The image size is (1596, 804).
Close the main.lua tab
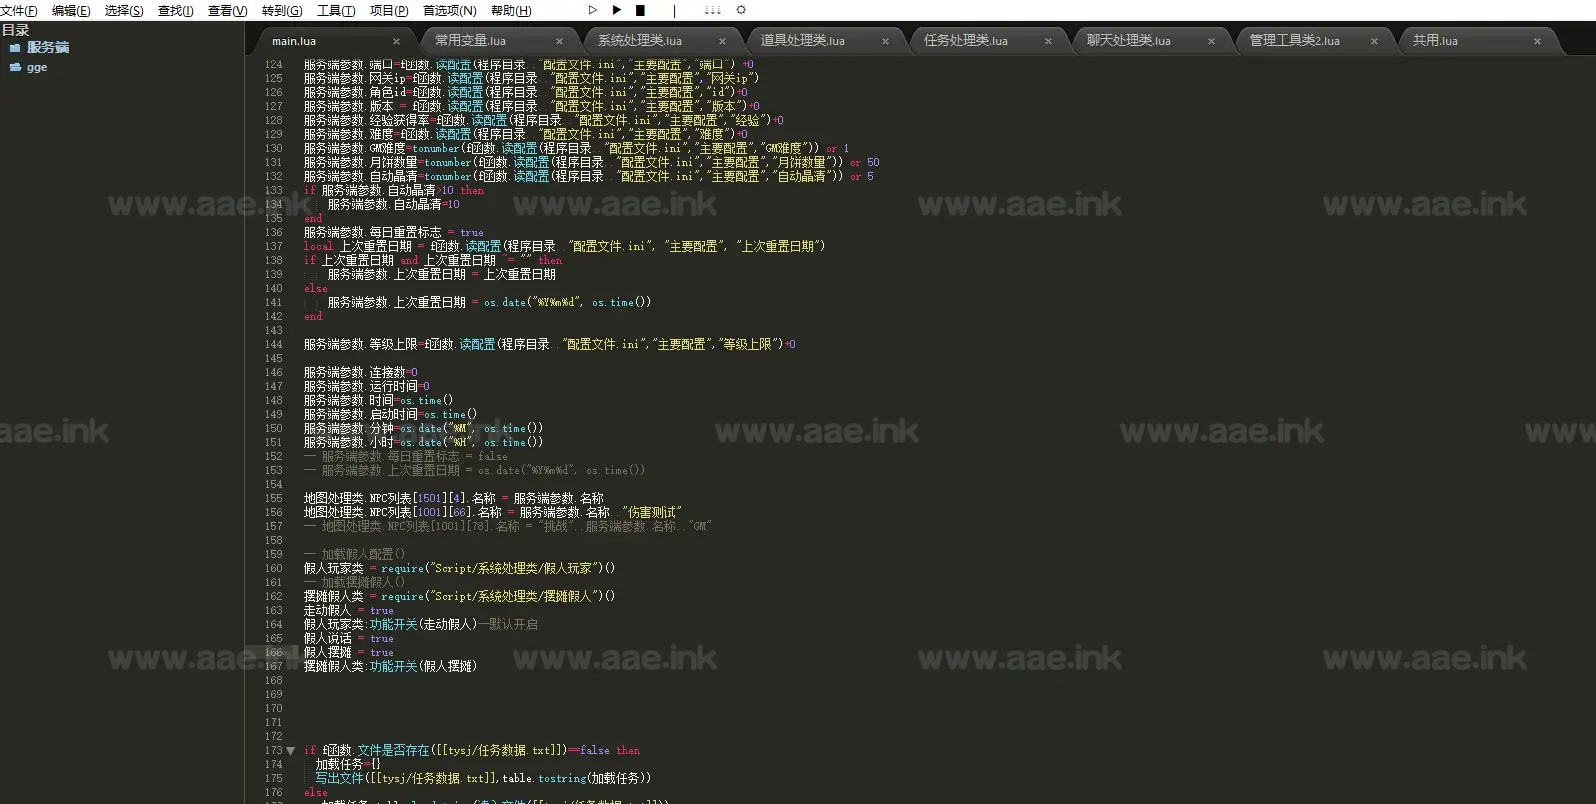click(x=396, y=41)
